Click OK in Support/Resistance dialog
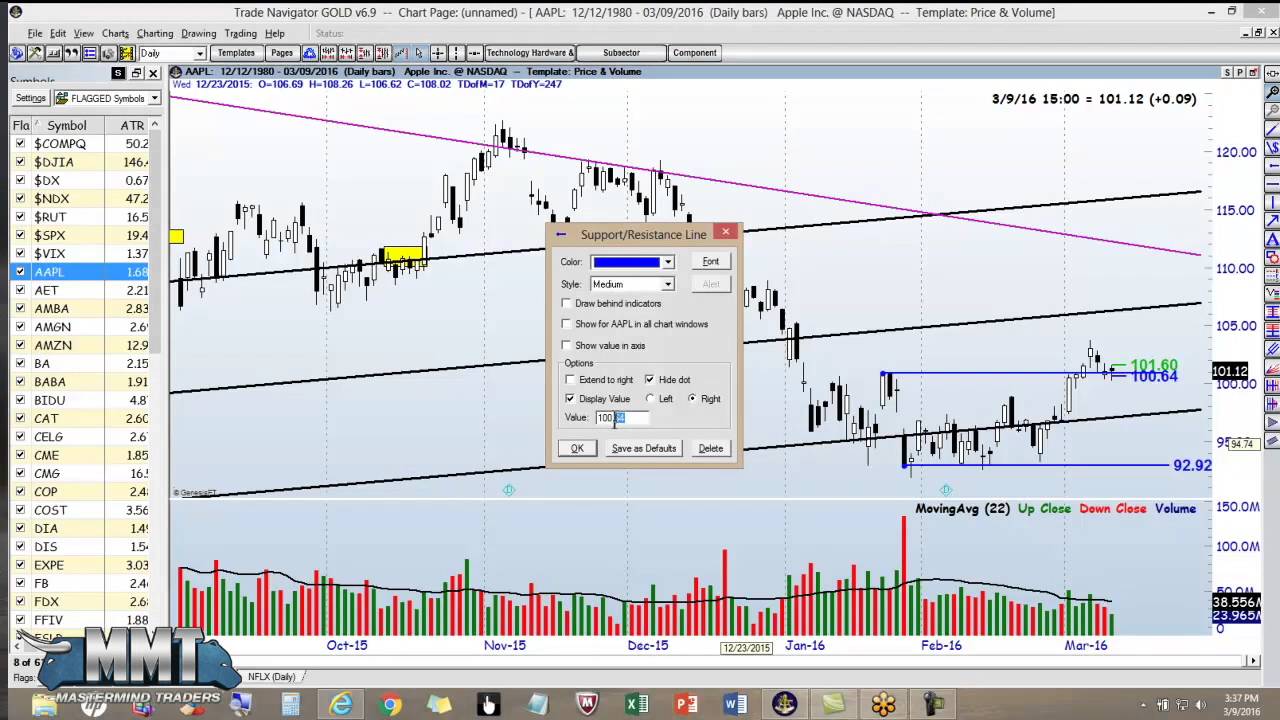The height and width of the screenshot is (720, 1280). click(577, 448)
